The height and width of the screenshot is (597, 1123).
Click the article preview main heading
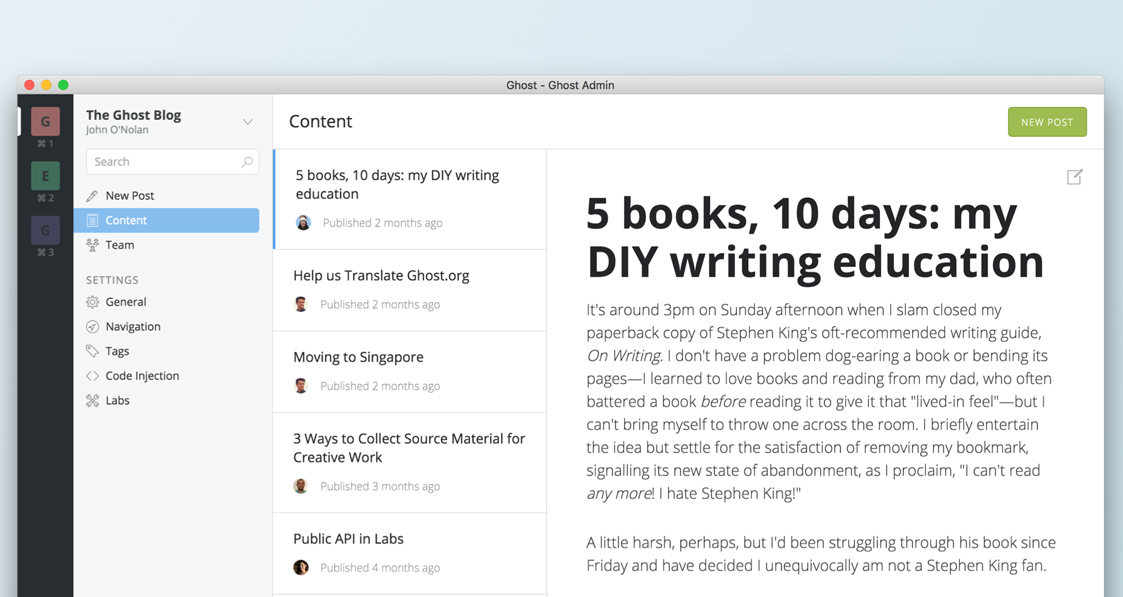(x=815, y=237)
